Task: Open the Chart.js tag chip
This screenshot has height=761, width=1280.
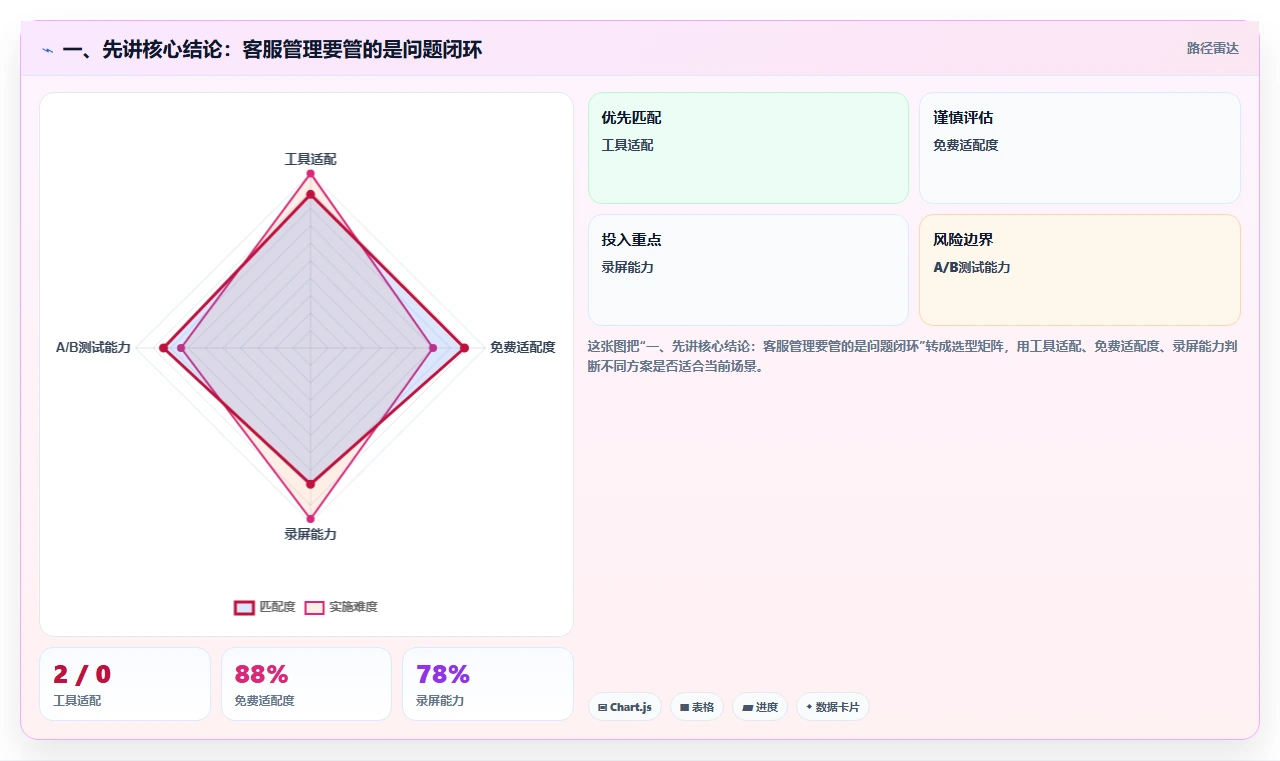Action: [x=624, y=707]
